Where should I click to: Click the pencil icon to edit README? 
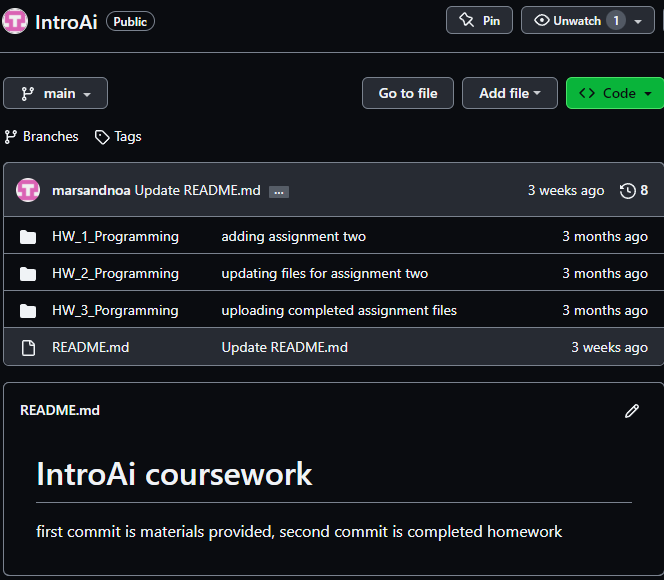(631, 410)
